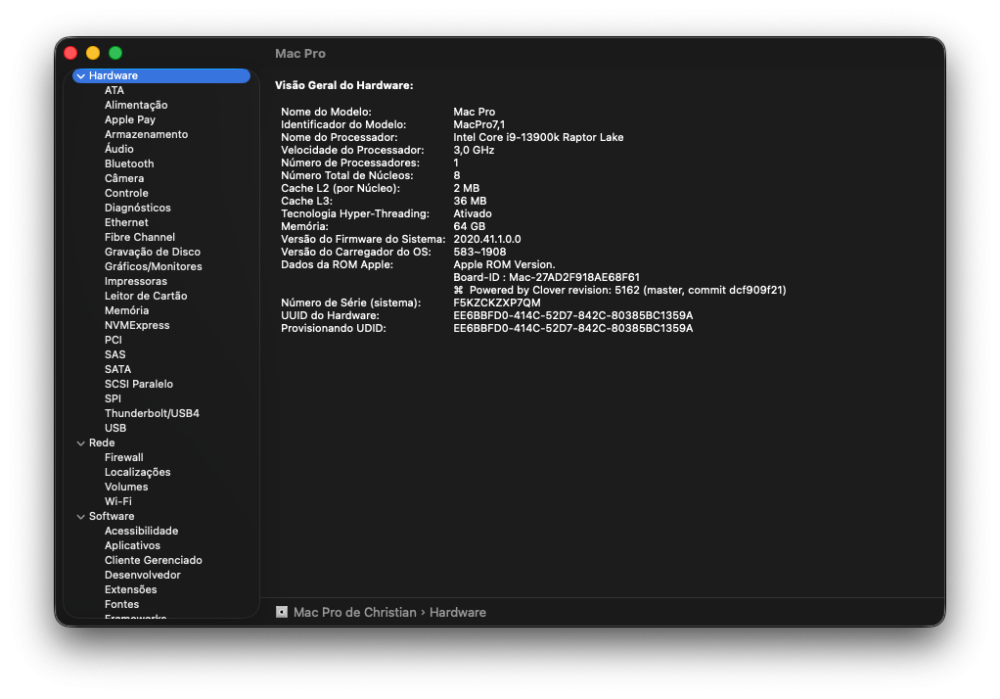Open Bluetooth hardware info
The image size is (1000, 699).
(x=129, y=164)
